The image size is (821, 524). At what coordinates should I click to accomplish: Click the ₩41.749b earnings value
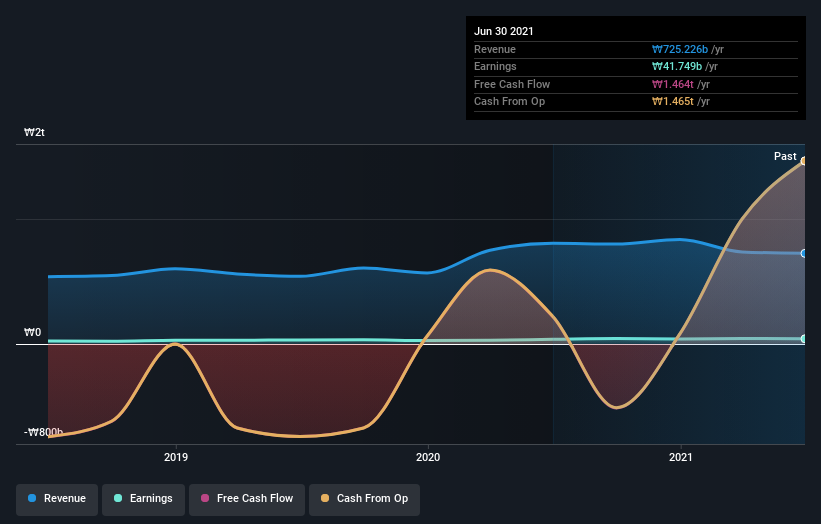click(x=676, y=66)
